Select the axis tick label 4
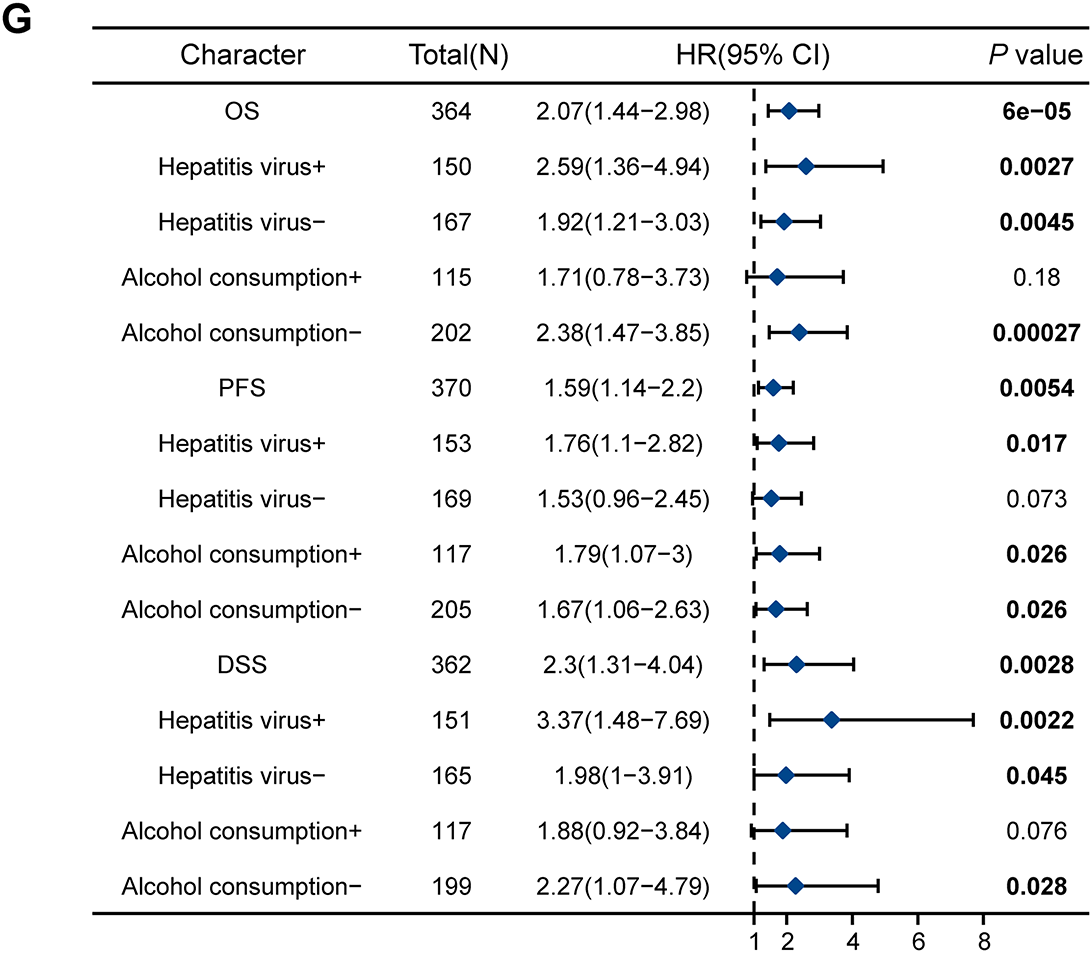 853,939
